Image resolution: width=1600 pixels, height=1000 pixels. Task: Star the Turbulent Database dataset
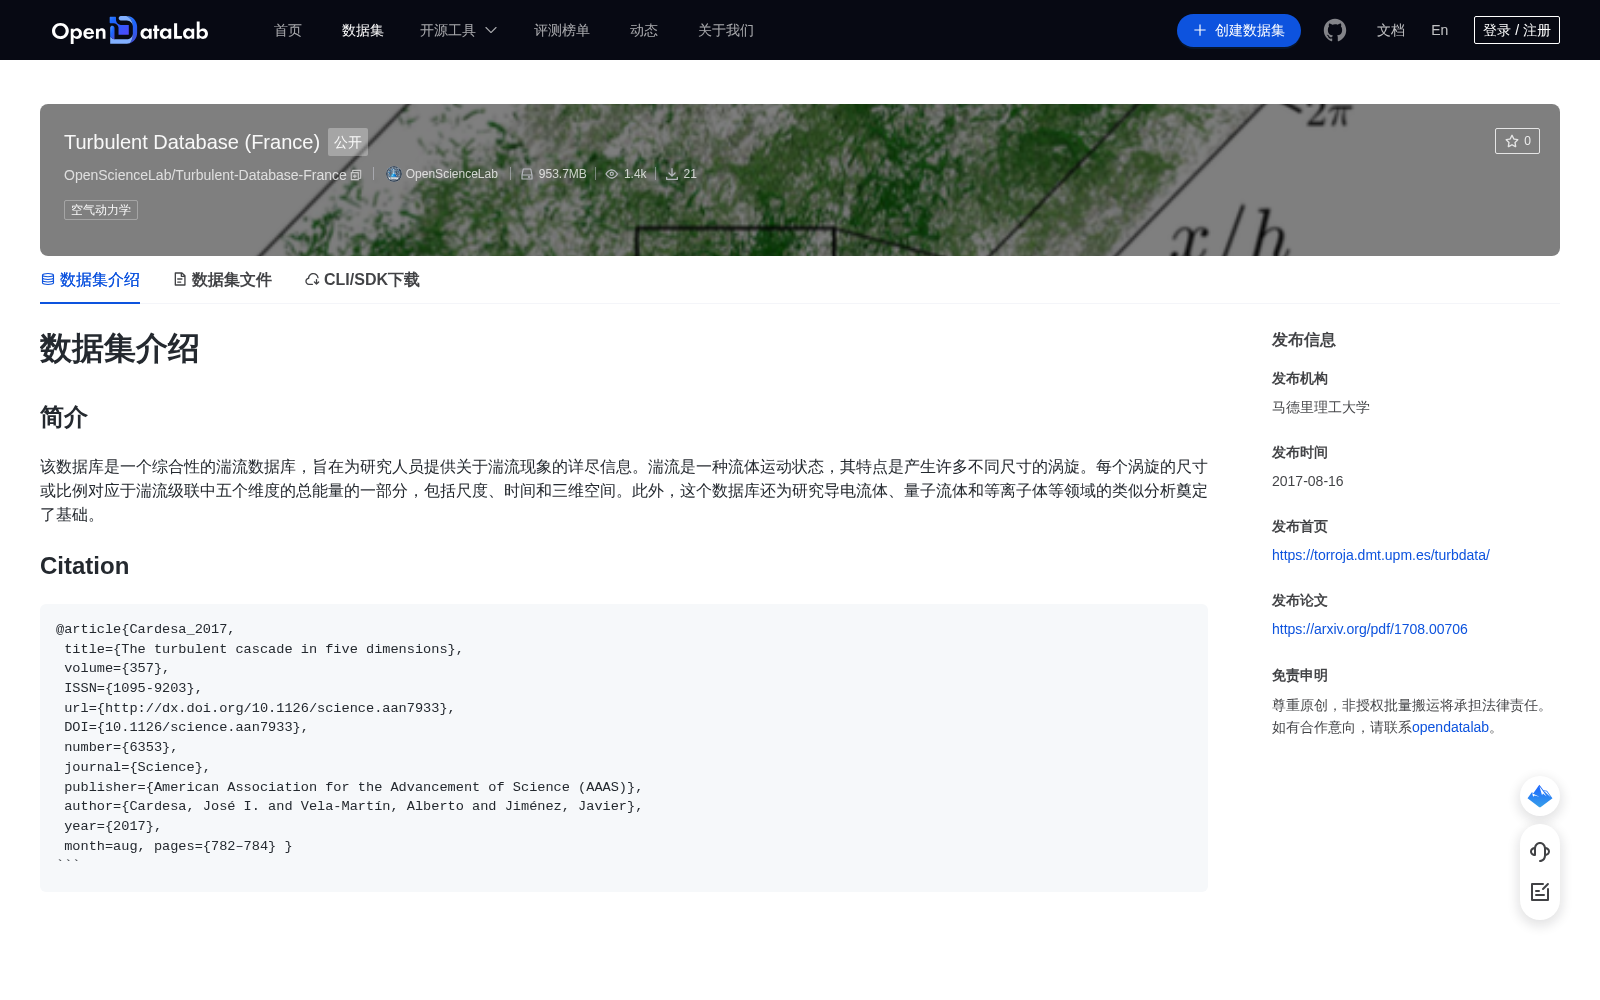(x=1517, y=141)
